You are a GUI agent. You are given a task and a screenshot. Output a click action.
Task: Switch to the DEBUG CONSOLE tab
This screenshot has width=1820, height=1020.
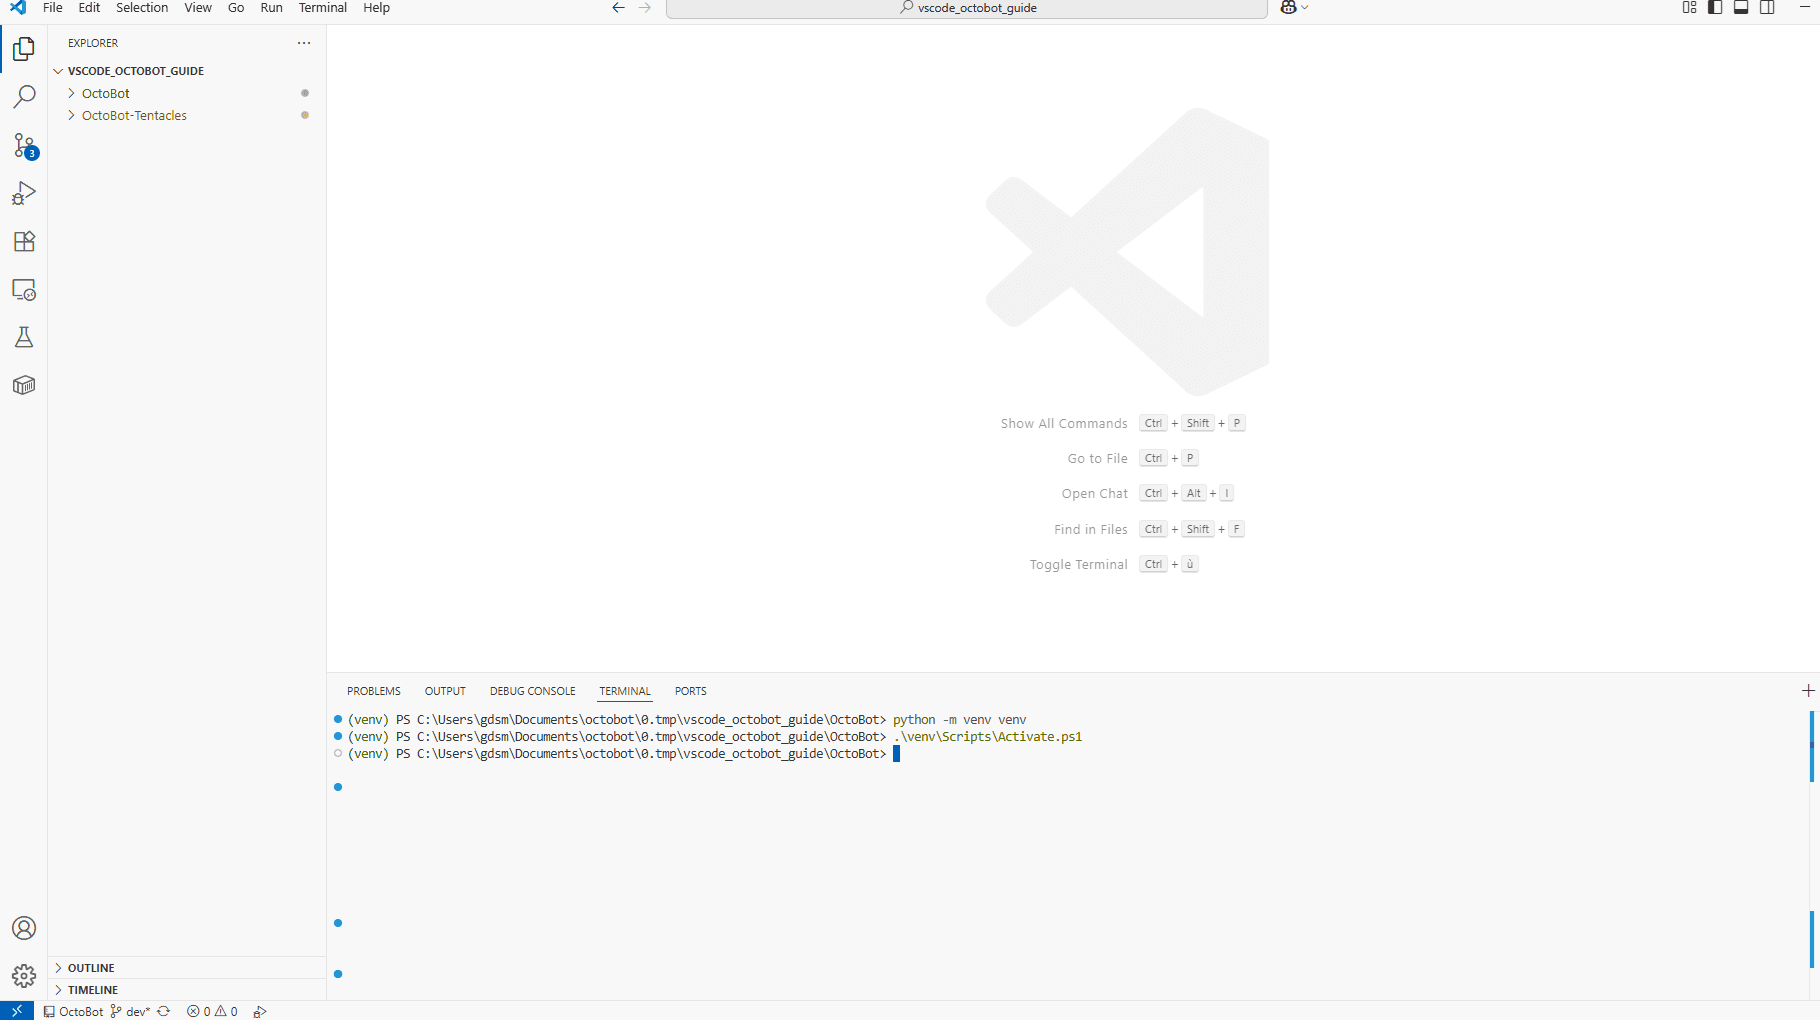[x=533, y=691]
